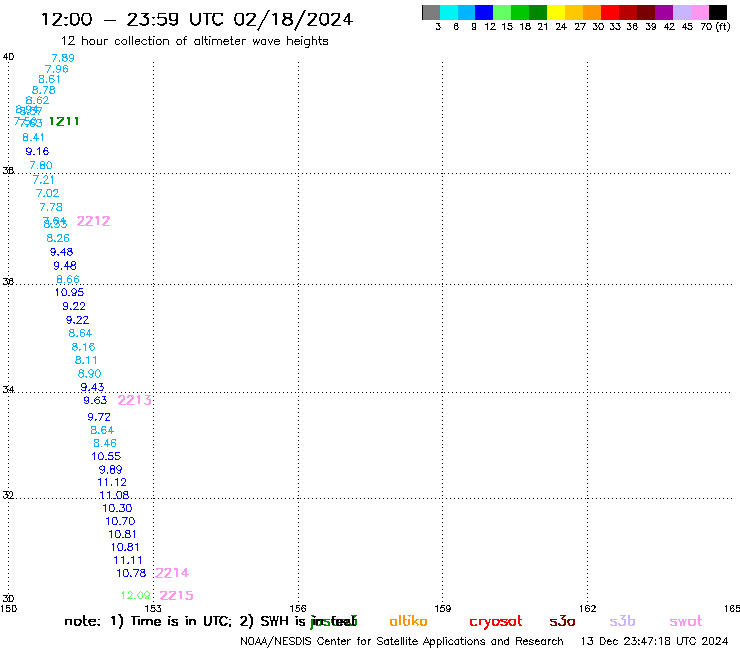Viewport: 740px width, 650px height.
Task: Click the wave height value '8.41'
Action: tap(33, 137)
